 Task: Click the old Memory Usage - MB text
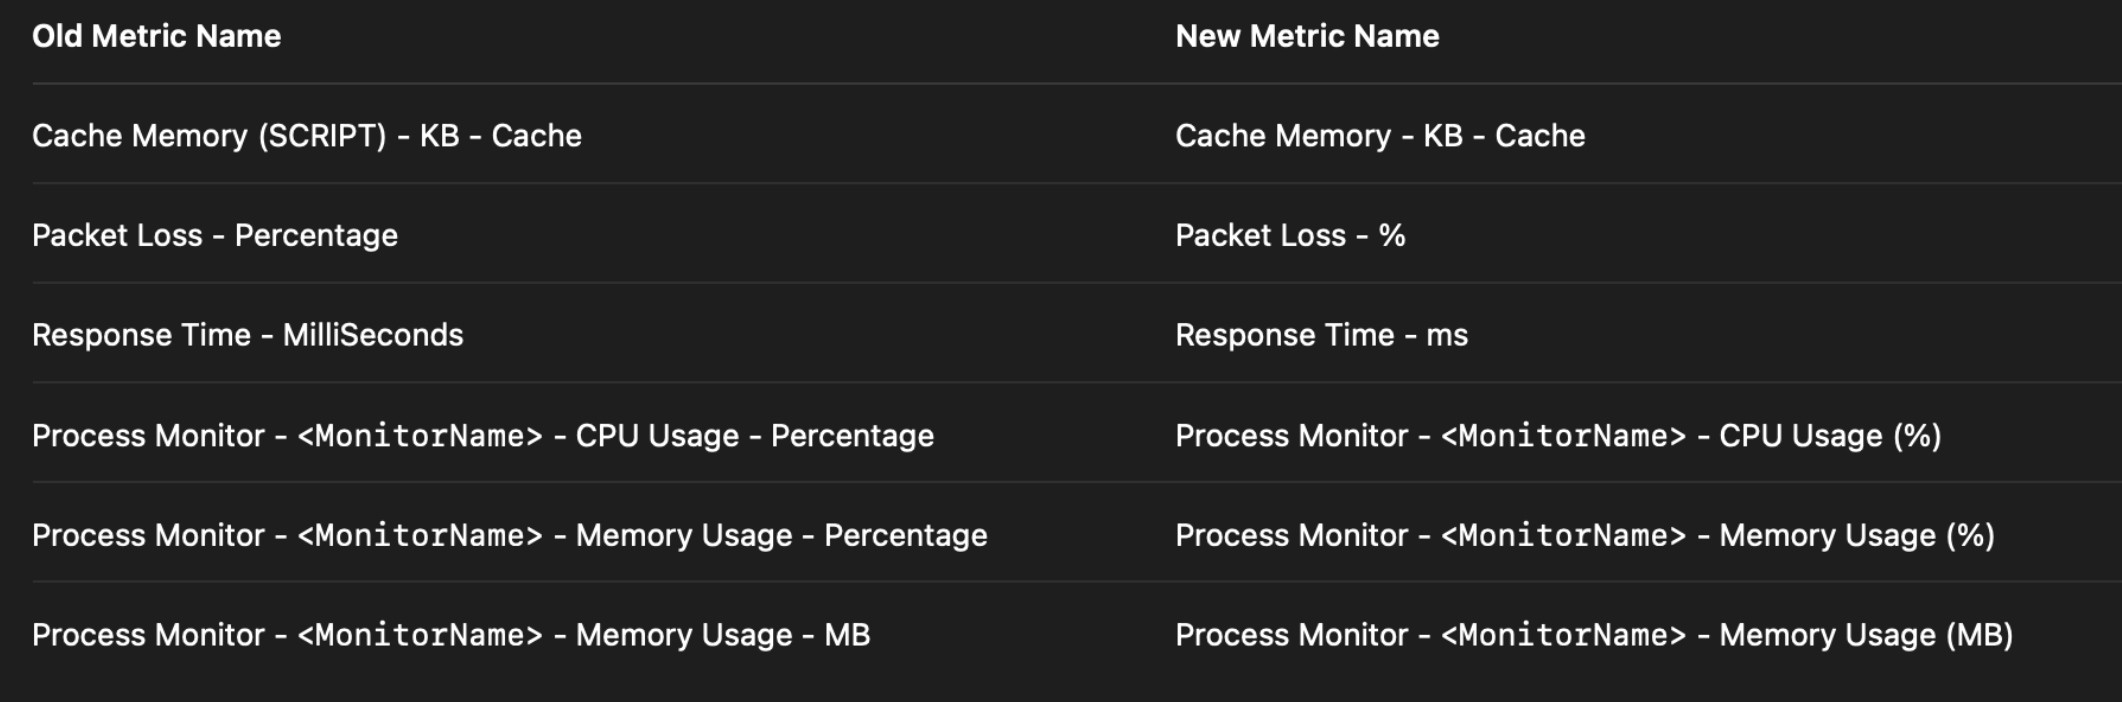[x=723, y=635]
